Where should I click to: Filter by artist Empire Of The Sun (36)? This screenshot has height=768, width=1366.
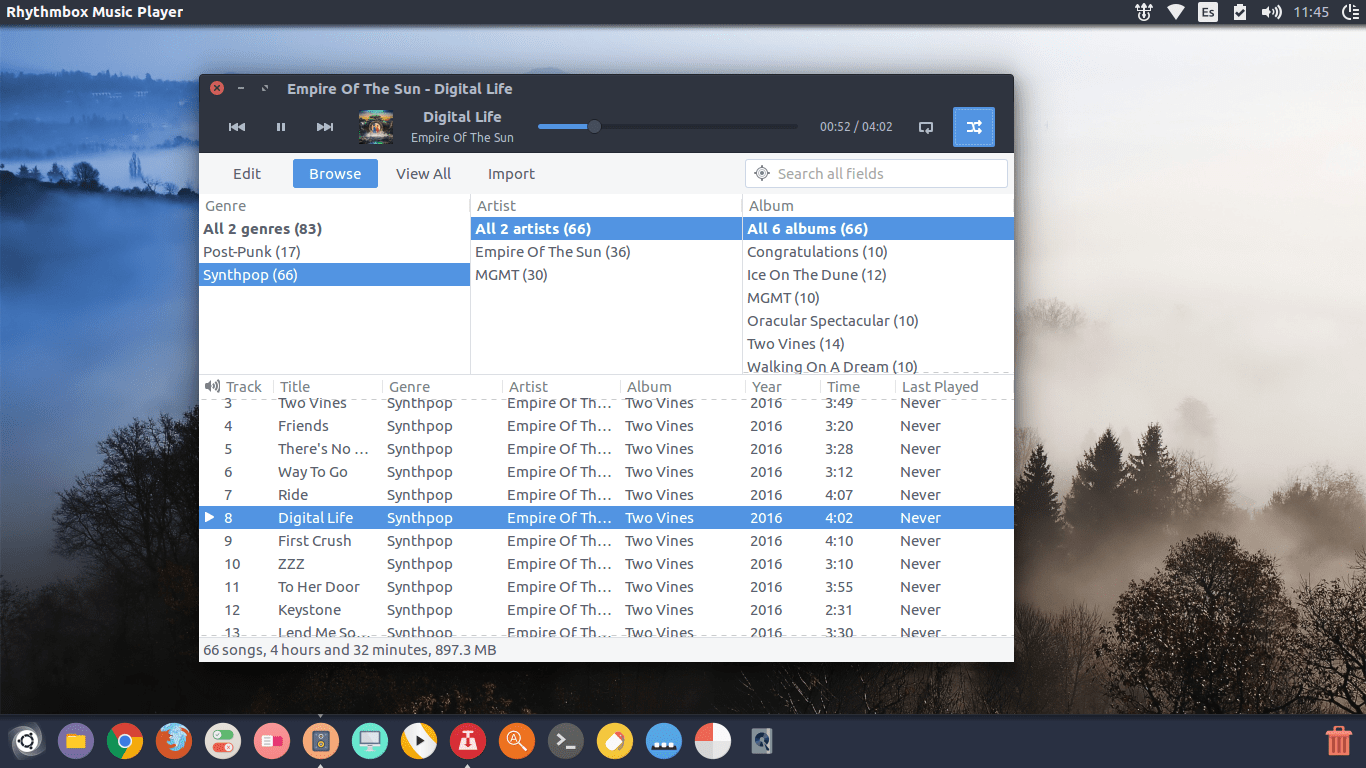[606, 252]
